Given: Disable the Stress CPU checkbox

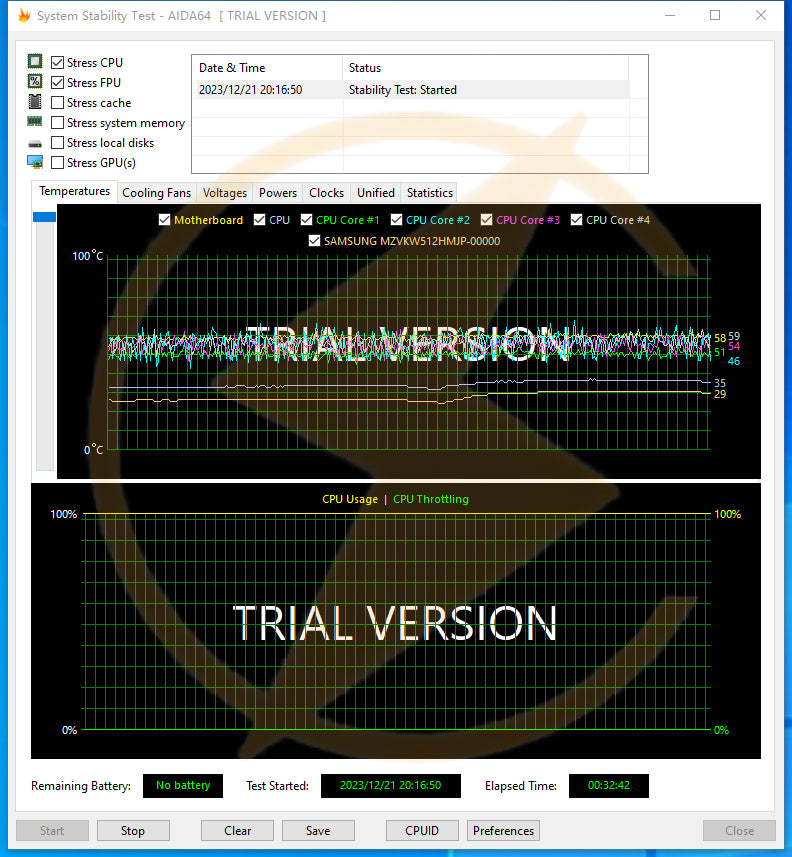Looking at the screenshot, I should 58,63.
